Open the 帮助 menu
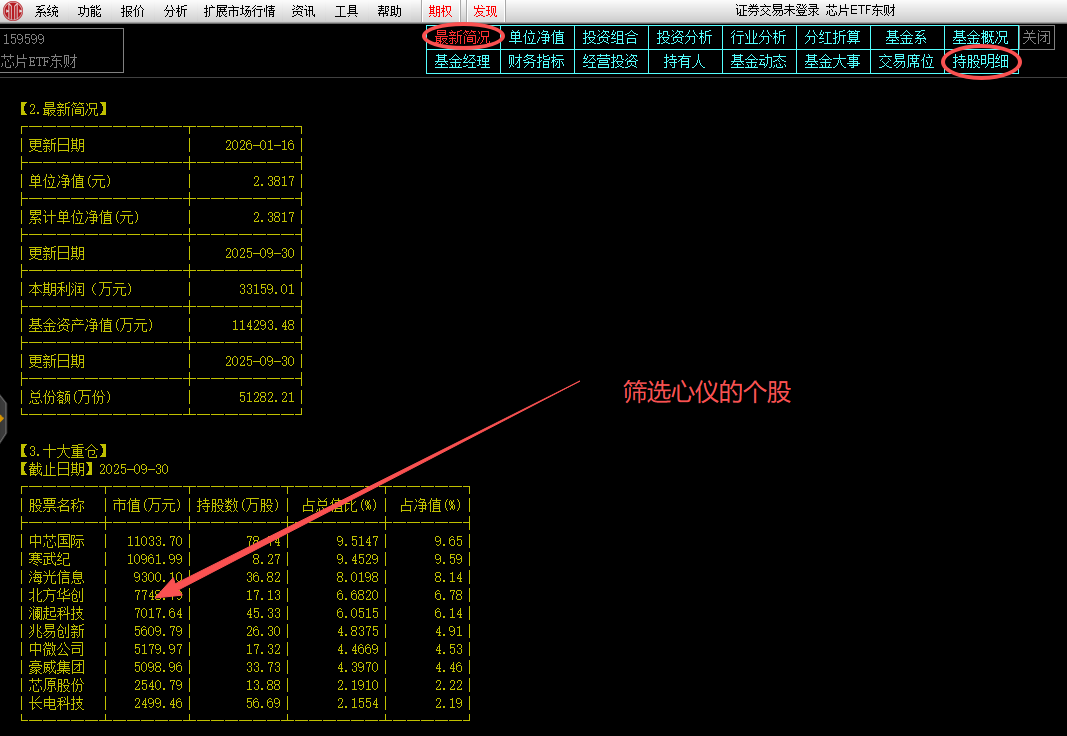 [389, 11]
